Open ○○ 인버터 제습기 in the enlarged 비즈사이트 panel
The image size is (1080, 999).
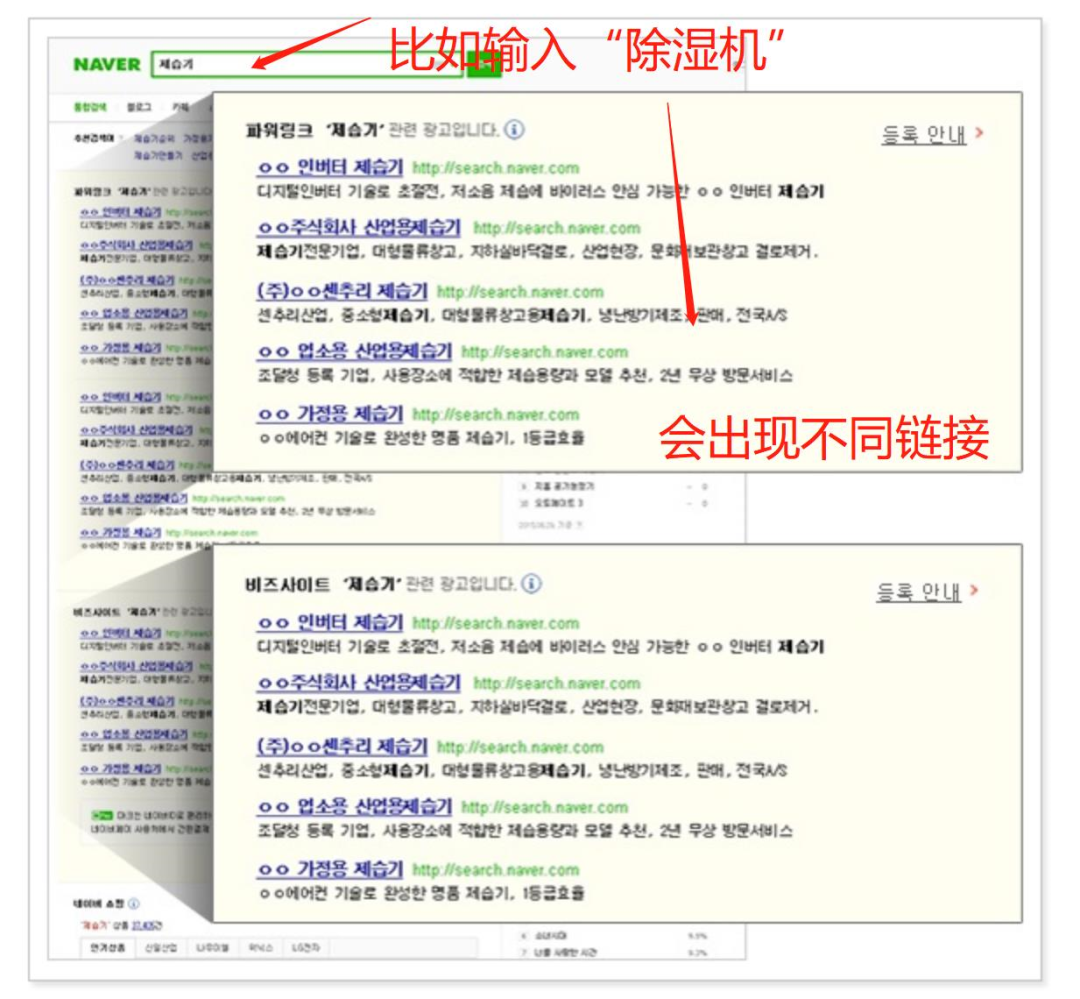pyautogui.click(x=330, y=623)
